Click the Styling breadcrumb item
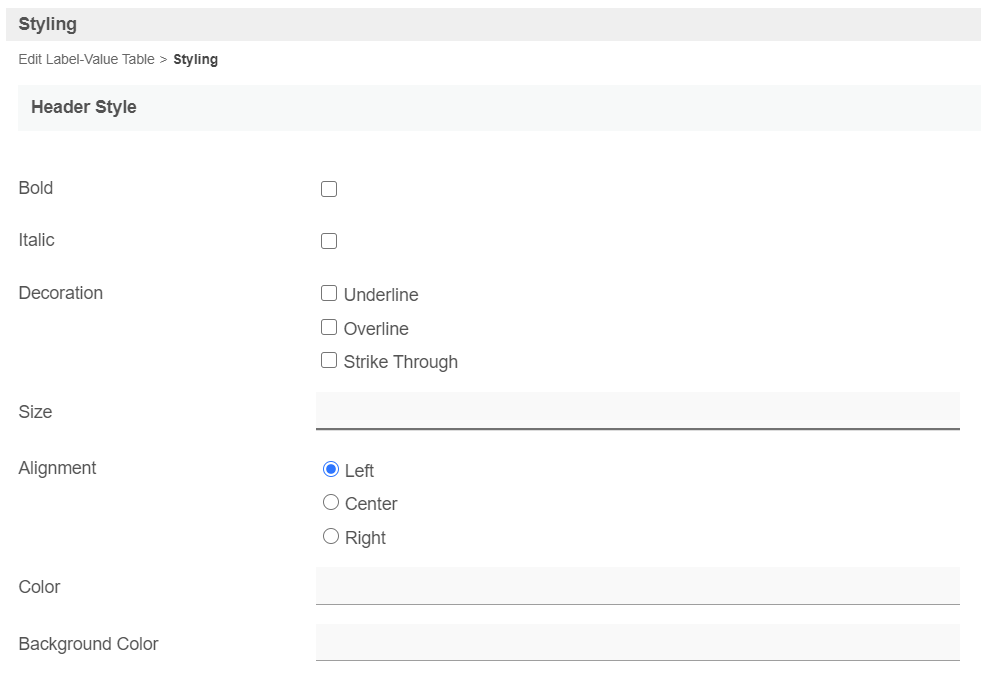This screenshot has width=981, height=681. pos(195,60)
